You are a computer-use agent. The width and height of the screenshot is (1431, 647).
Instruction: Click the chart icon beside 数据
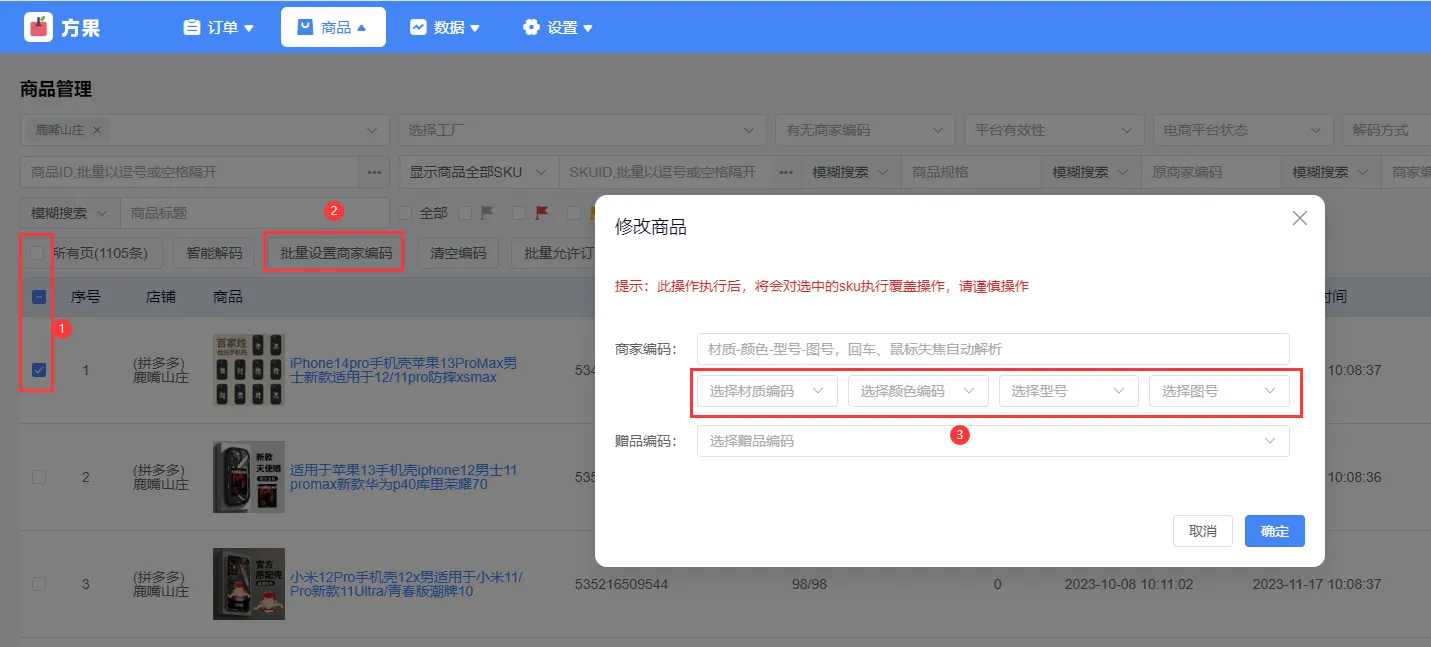(x=418, y=28)
